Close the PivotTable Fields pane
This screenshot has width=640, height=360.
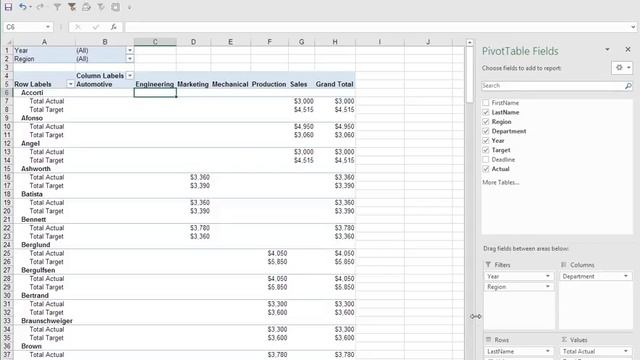[628, 49]
